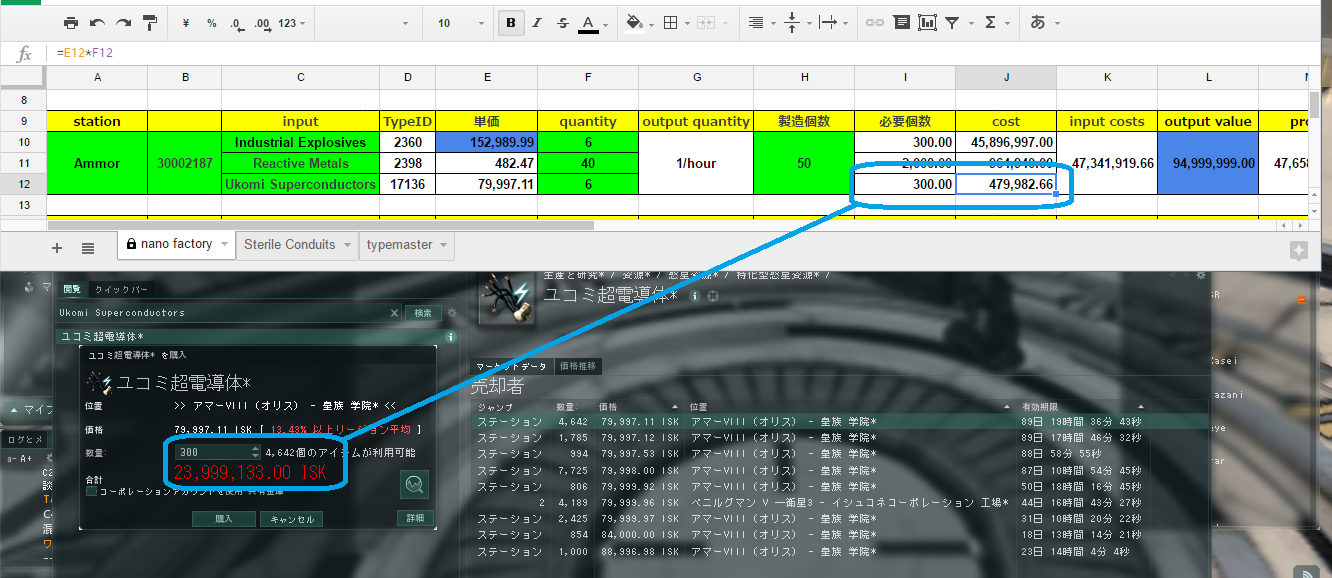Open the input tools あ dropdown
This screenshot has width=1332, height=578.
click(1044, 22)
